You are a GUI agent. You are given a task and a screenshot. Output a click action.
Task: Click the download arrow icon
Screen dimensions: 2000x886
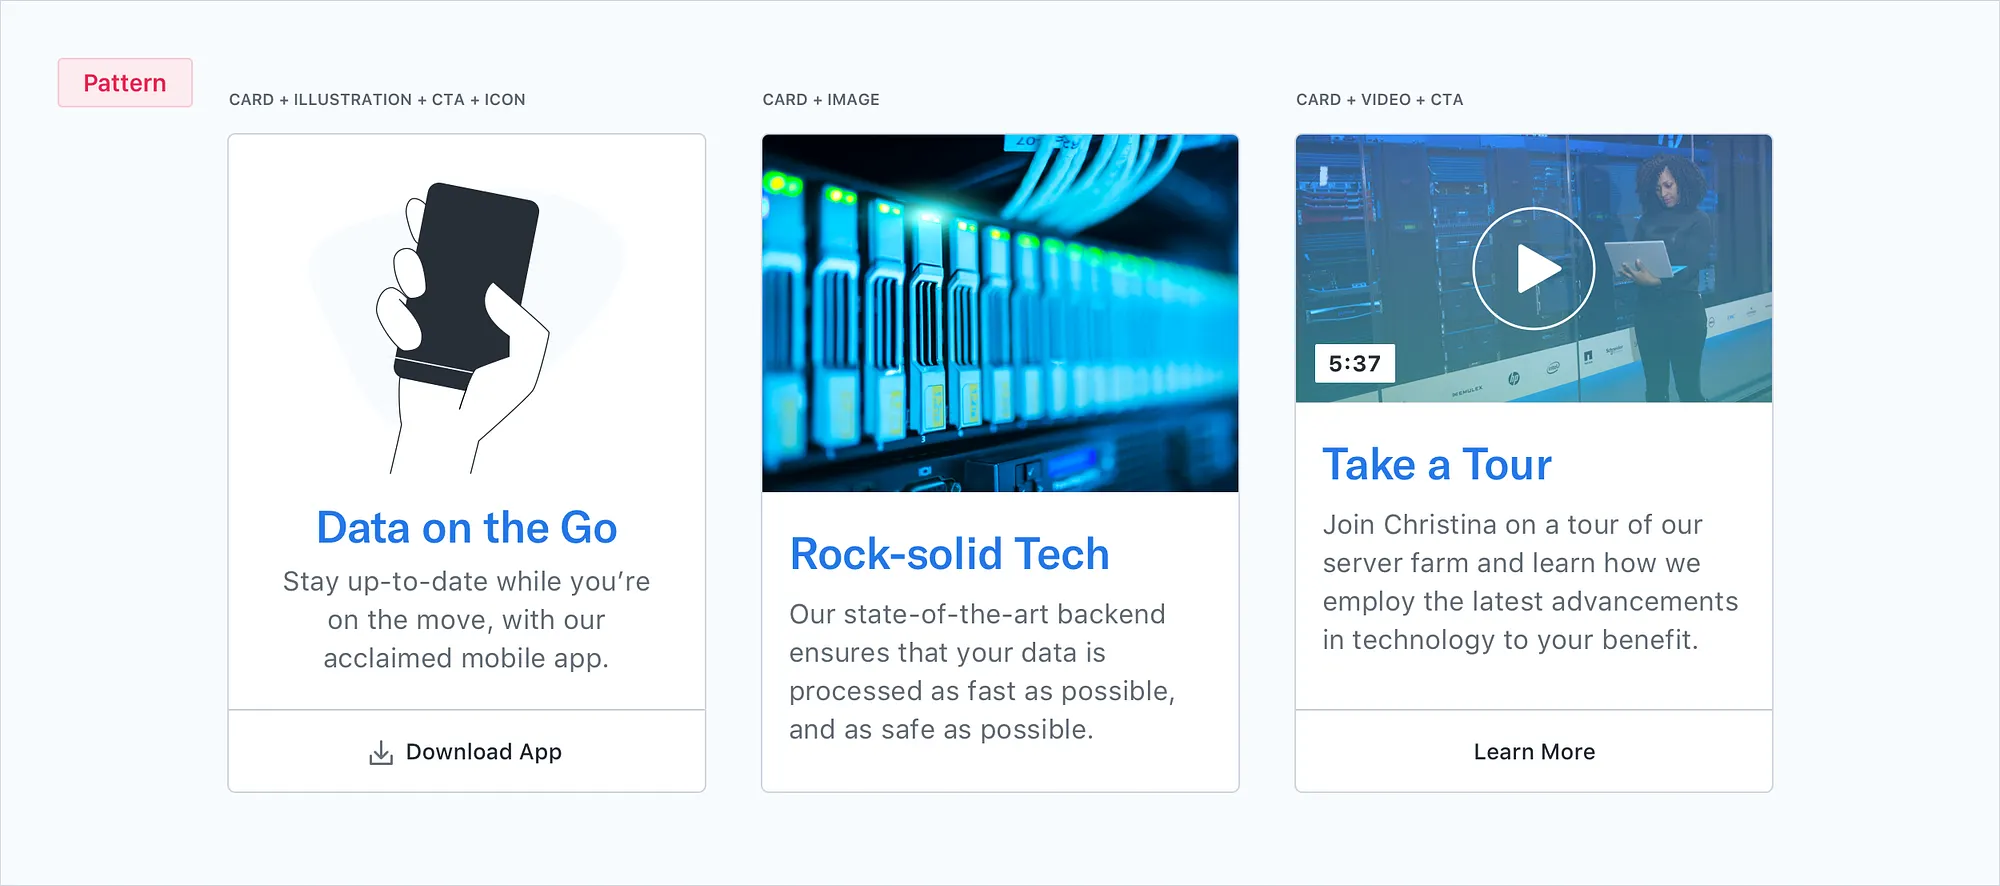coord(381,753)
